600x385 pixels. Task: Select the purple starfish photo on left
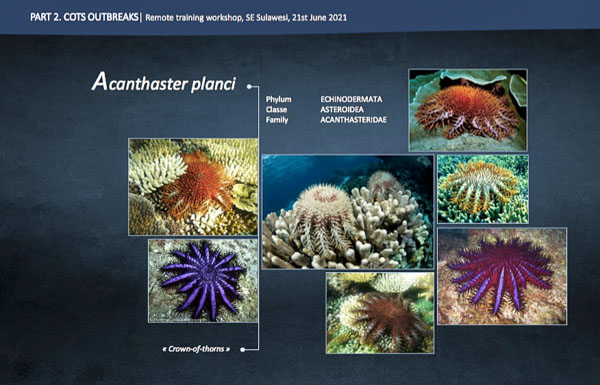point(203,281)
